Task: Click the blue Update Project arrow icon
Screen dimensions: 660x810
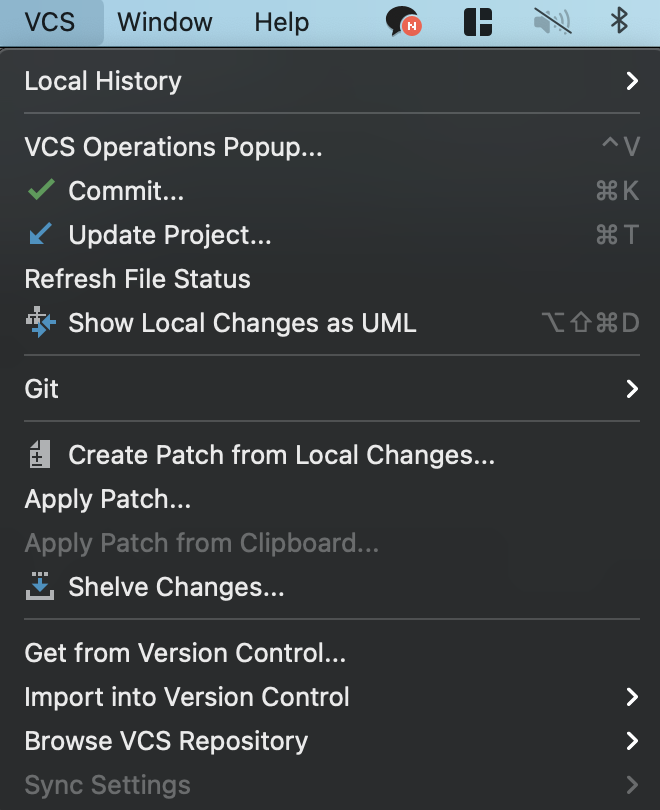Action: [41, 235]
